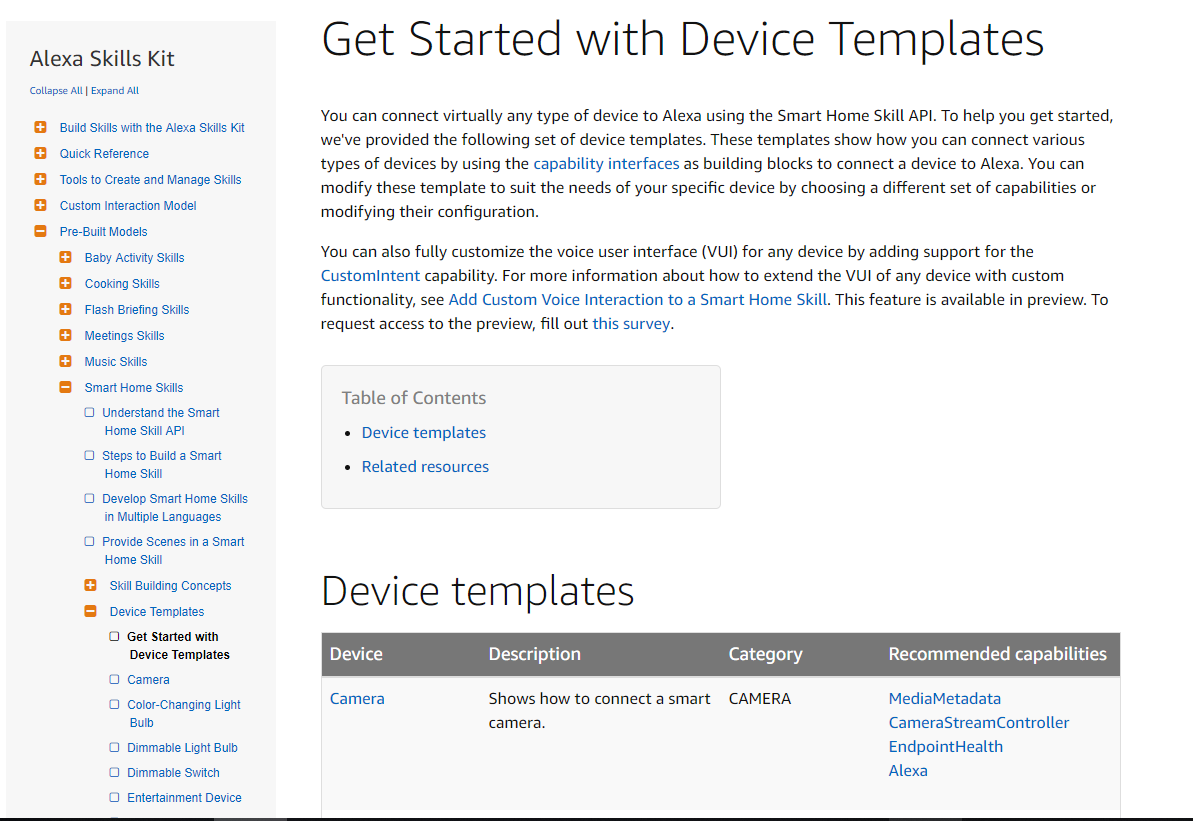The height and width of the screenshot is (821, 1193).
Task: Open Build Skills with the Alexa Skills Kit link
Action: tap(152, 128)
